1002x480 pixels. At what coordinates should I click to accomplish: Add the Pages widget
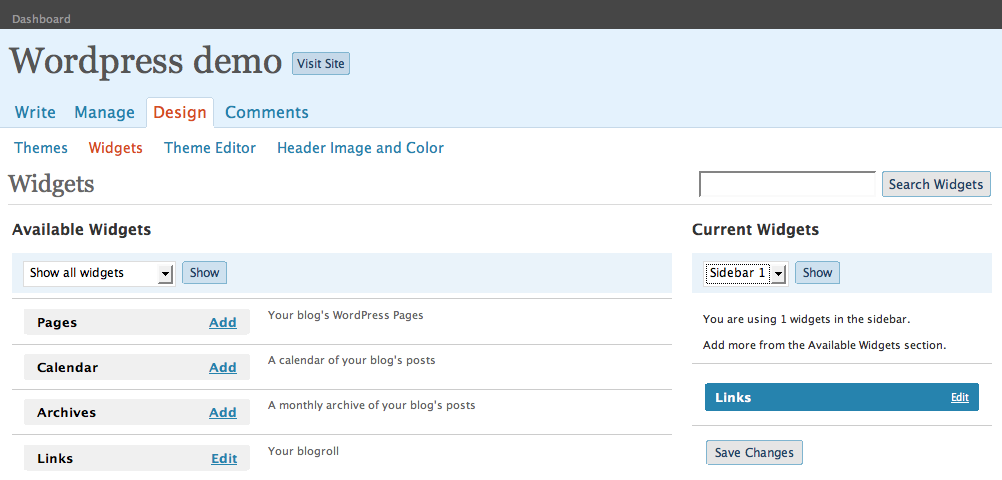[x=223, y=323]
